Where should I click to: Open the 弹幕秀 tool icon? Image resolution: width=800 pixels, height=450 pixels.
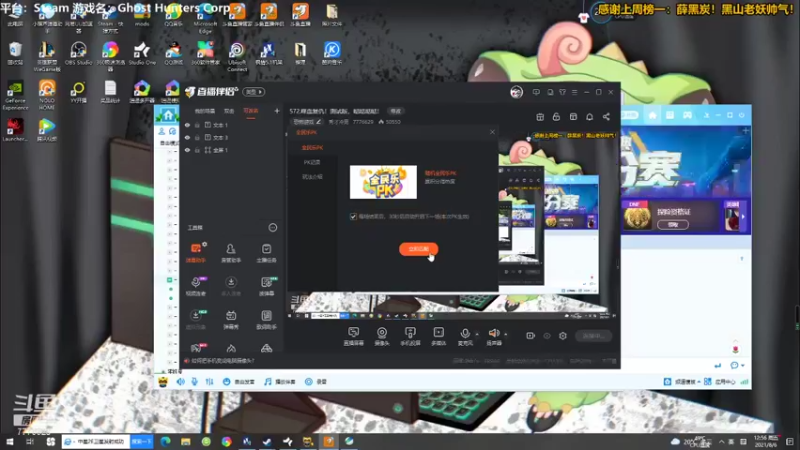tap(231, 319)
